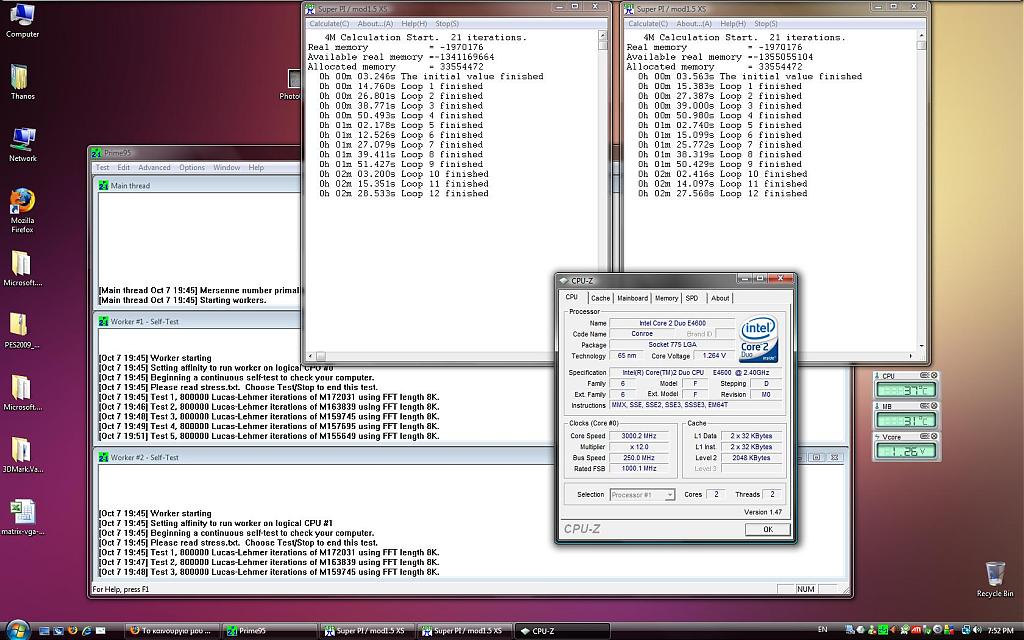The image size is (1024, 640).
Task: Click the Prime95 title bar icon
Action: point(97,153)
